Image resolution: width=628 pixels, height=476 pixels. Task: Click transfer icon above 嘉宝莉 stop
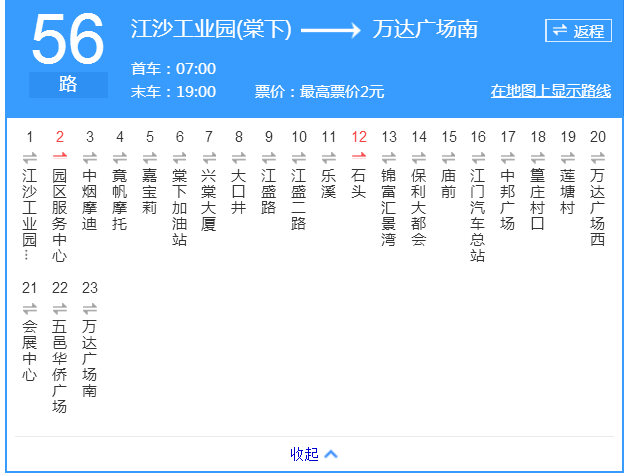point(150,158)
